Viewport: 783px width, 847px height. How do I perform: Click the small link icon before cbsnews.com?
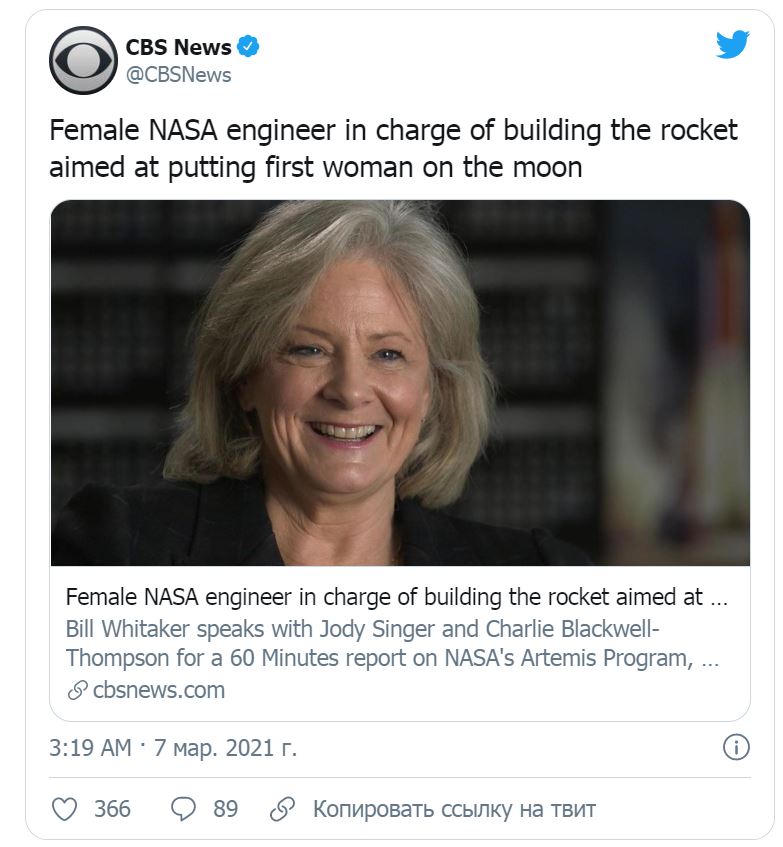coord(76,690)
